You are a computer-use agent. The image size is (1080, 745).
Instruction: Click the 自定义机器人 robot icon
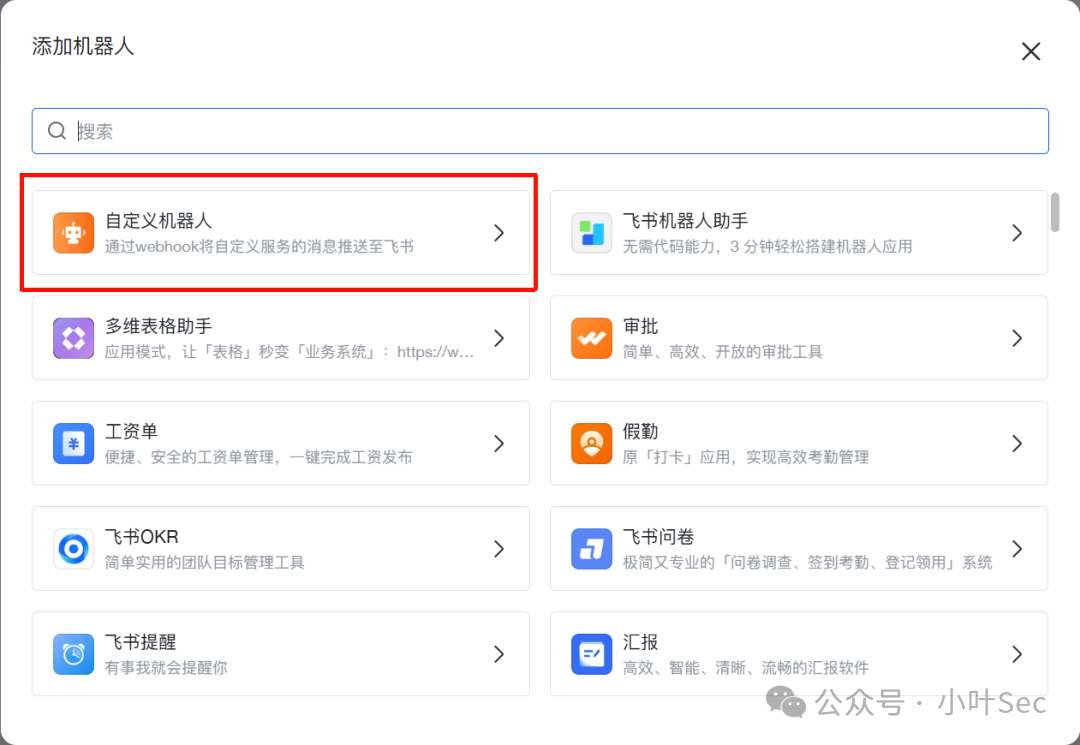73,233
